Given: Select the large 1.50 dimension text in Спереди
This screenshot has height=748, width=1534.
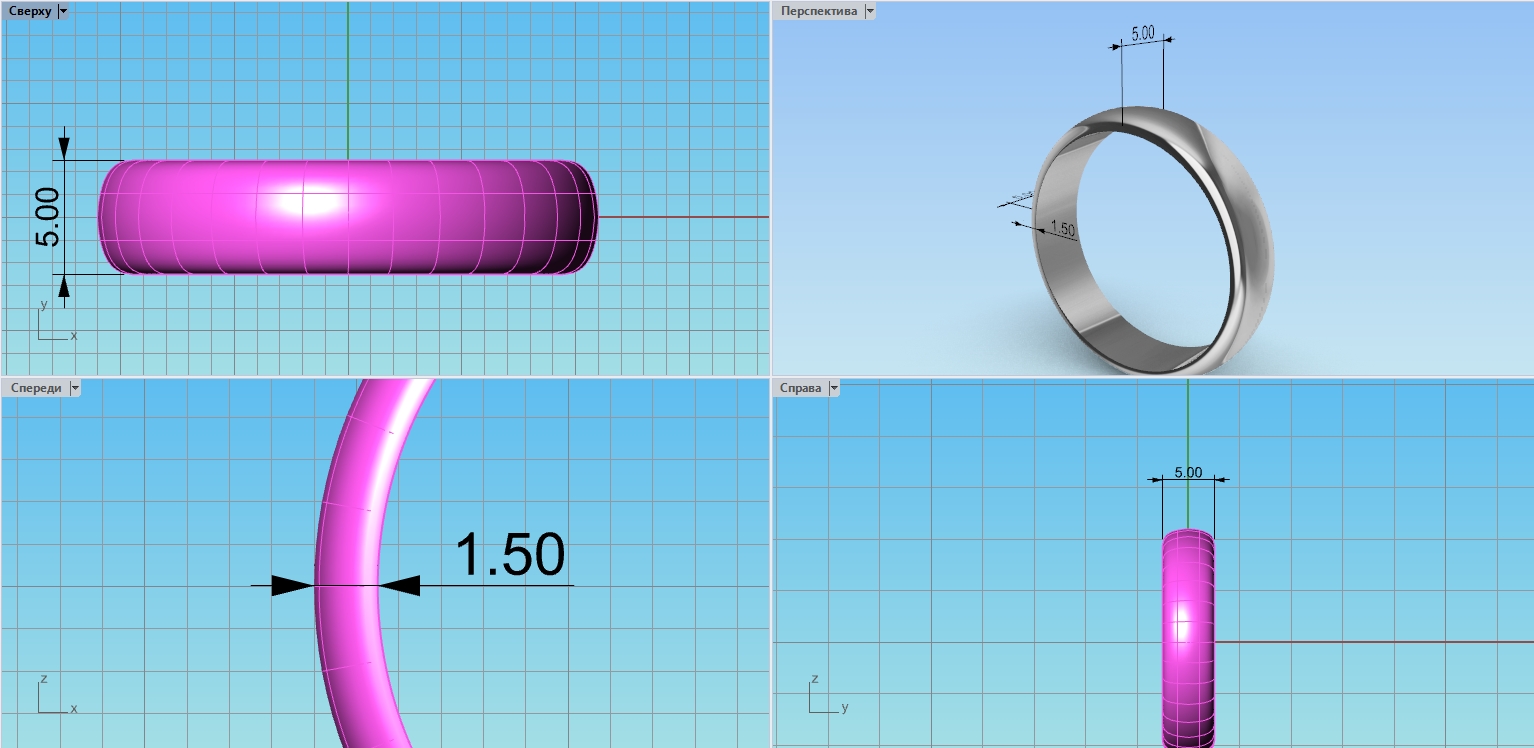Looking at the screenshot, I should (x=510, y=554).
